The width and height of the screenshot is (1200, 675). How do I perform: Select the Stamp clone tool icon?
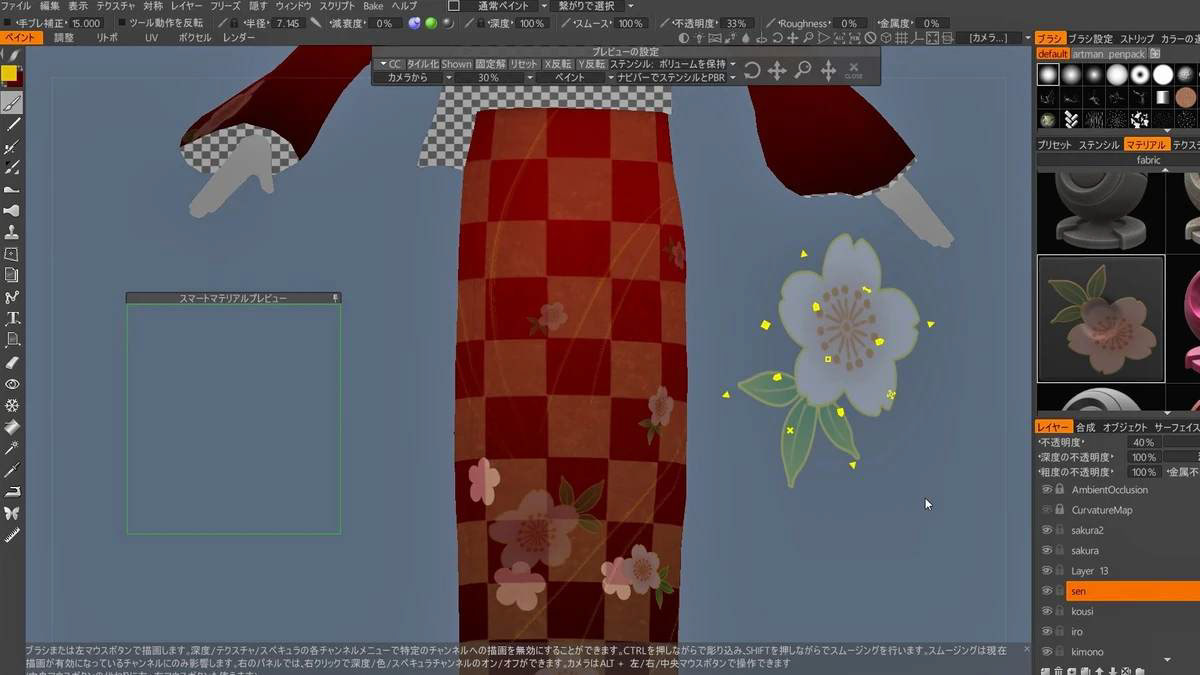[x=12, y=232]
